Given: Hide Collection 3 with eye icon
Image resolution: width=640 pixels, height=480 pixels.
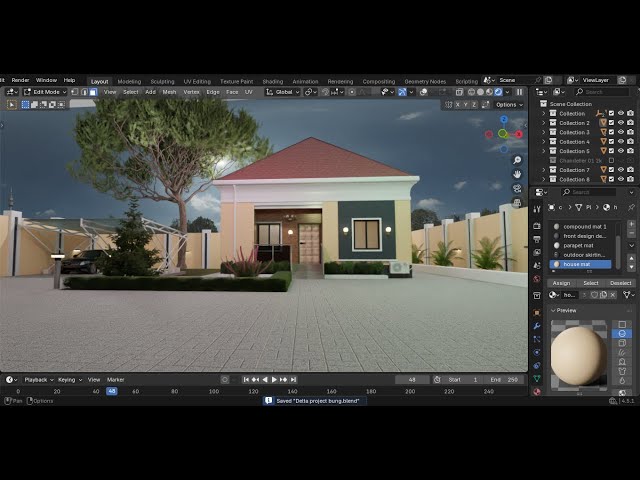Looking at the screenshot, I should pyautogui.click(x=621, y=132).
